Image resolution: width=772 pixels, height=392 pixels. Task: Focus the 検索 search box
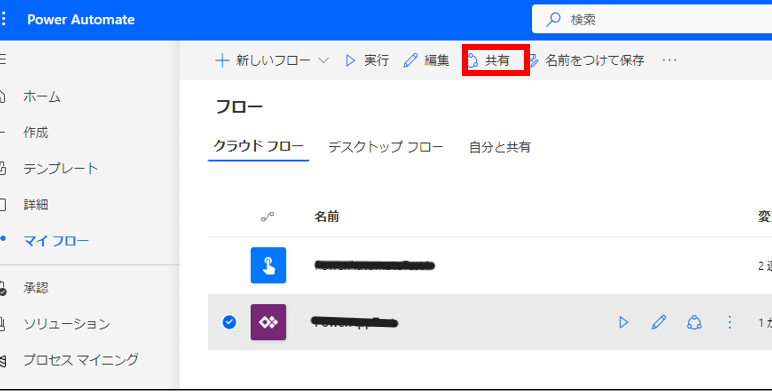click(652, 20)
